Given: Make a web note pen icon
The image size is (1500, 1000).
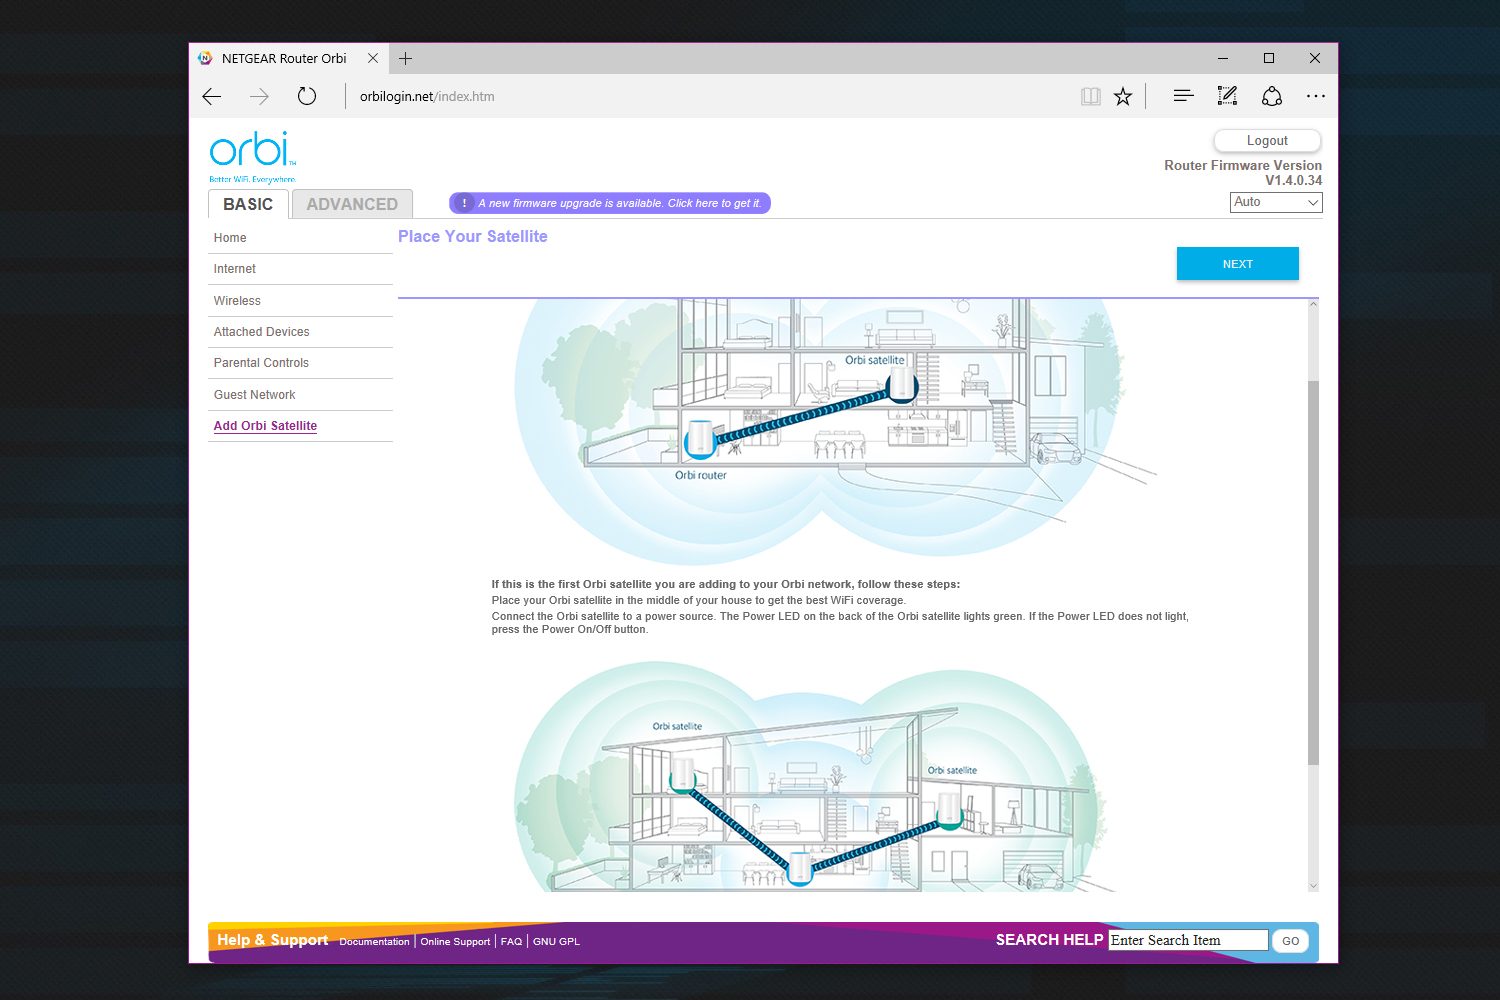Looking at the screenshot, I should pos(1227,96).
